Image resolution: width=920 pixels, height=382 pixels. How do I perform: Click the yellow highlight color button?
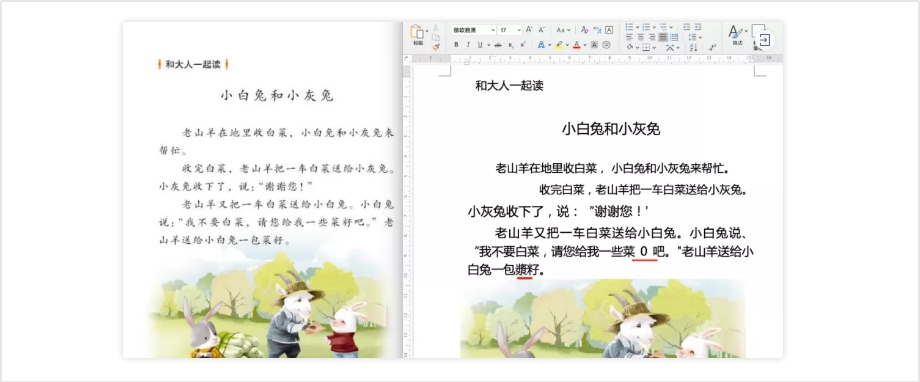point(559,45)
